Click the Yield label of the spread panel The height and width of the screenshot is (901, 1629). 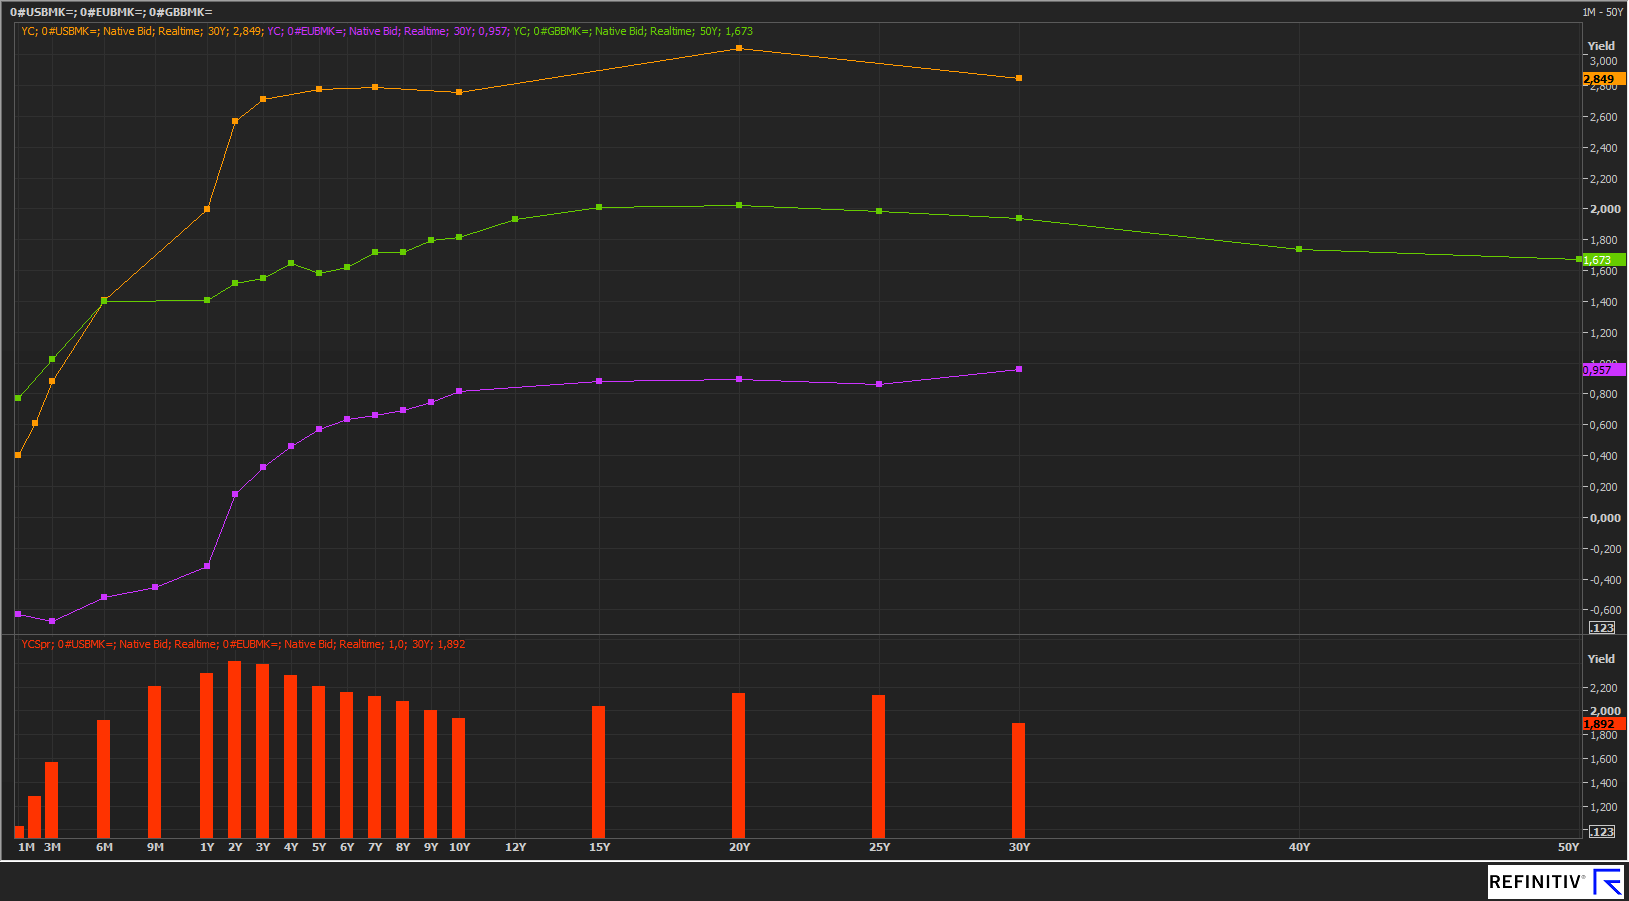pyautogui.click(x=1601, y=659)
